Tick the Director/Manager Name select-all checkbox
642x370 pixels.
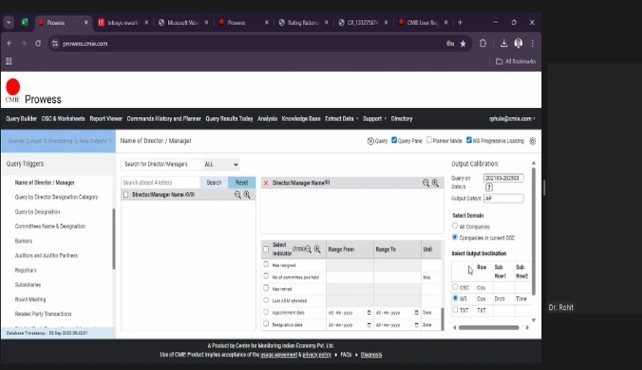pos(126,195)
